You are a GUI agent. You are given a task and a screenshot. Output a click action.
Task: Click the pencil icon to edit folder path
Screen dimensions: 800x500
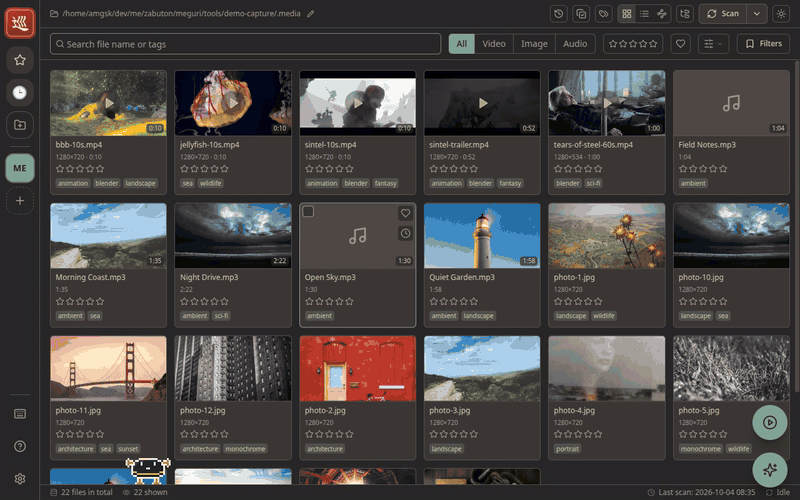310,14
